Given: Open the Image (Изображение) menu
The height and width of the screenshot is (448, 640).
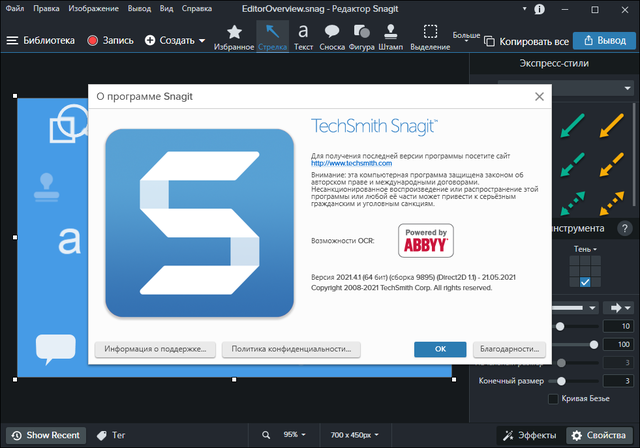Looking at the screenshot, I should coord(93,8).
